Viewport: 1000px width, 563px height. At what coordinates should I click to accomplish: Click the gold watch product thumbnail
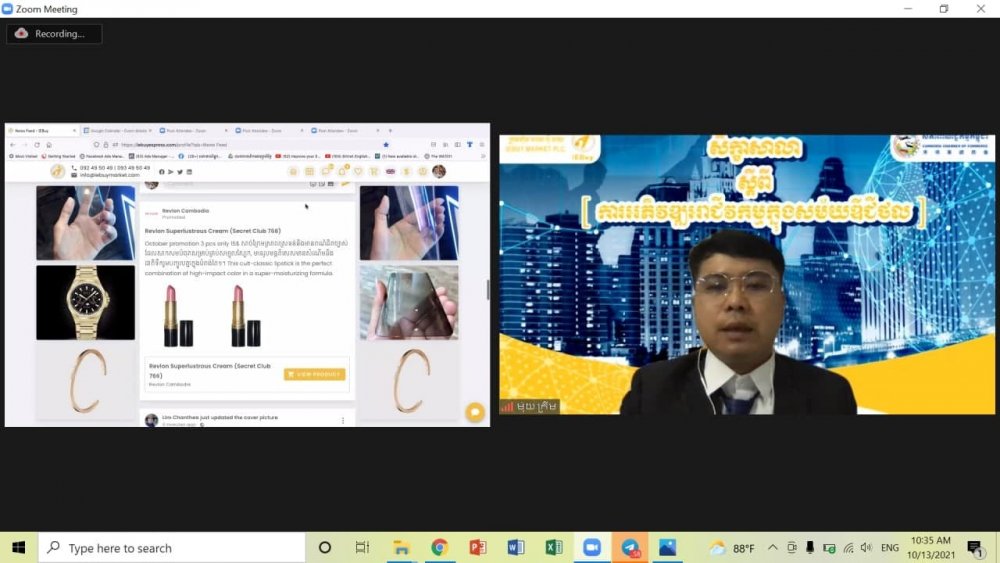pyautogui.click(x=85, y=302)
